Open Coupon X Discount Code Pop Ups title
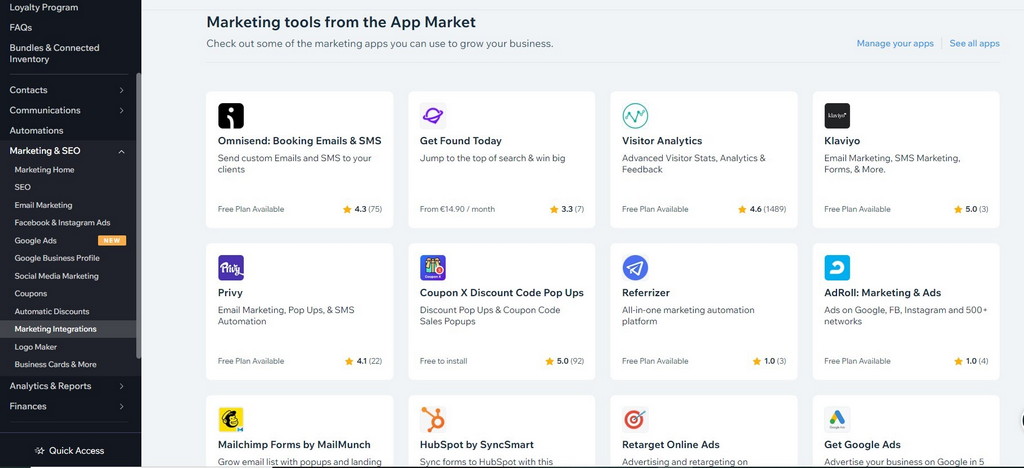The width and height of the screenshot is (1024, 468). point(502,293)
